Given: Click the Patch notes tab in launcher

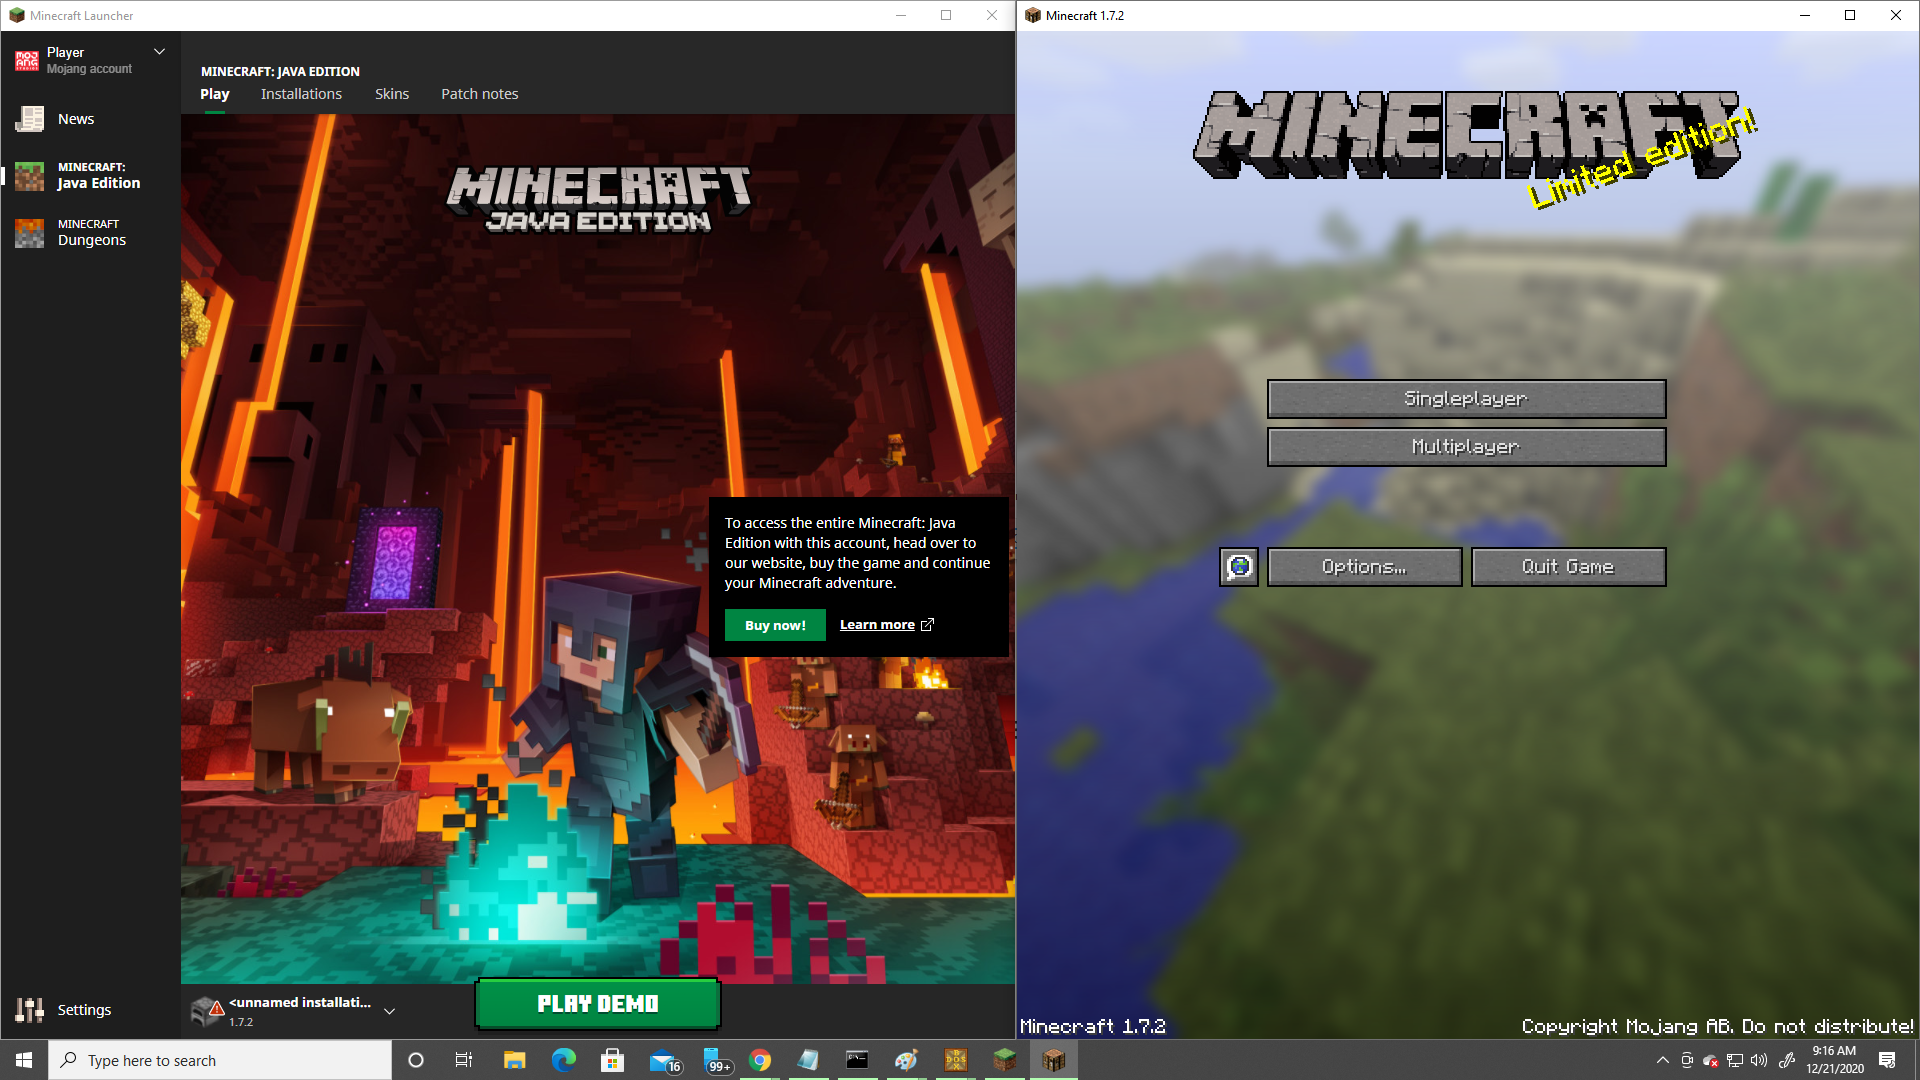Looking at the screenshot, I should pyautogui.click(x=480, y=94).
